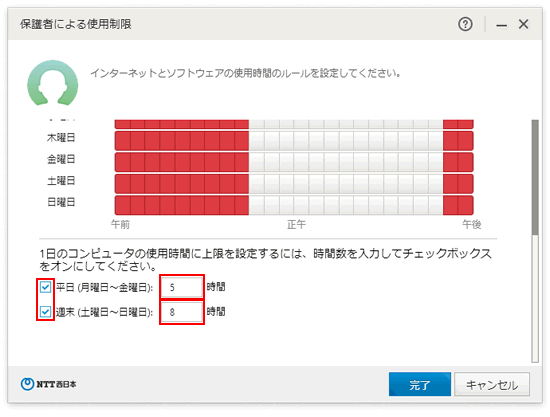This screenshot has width=550, height=417.
Task: Open the help question mark icon
Action: [x=465, y=24]
